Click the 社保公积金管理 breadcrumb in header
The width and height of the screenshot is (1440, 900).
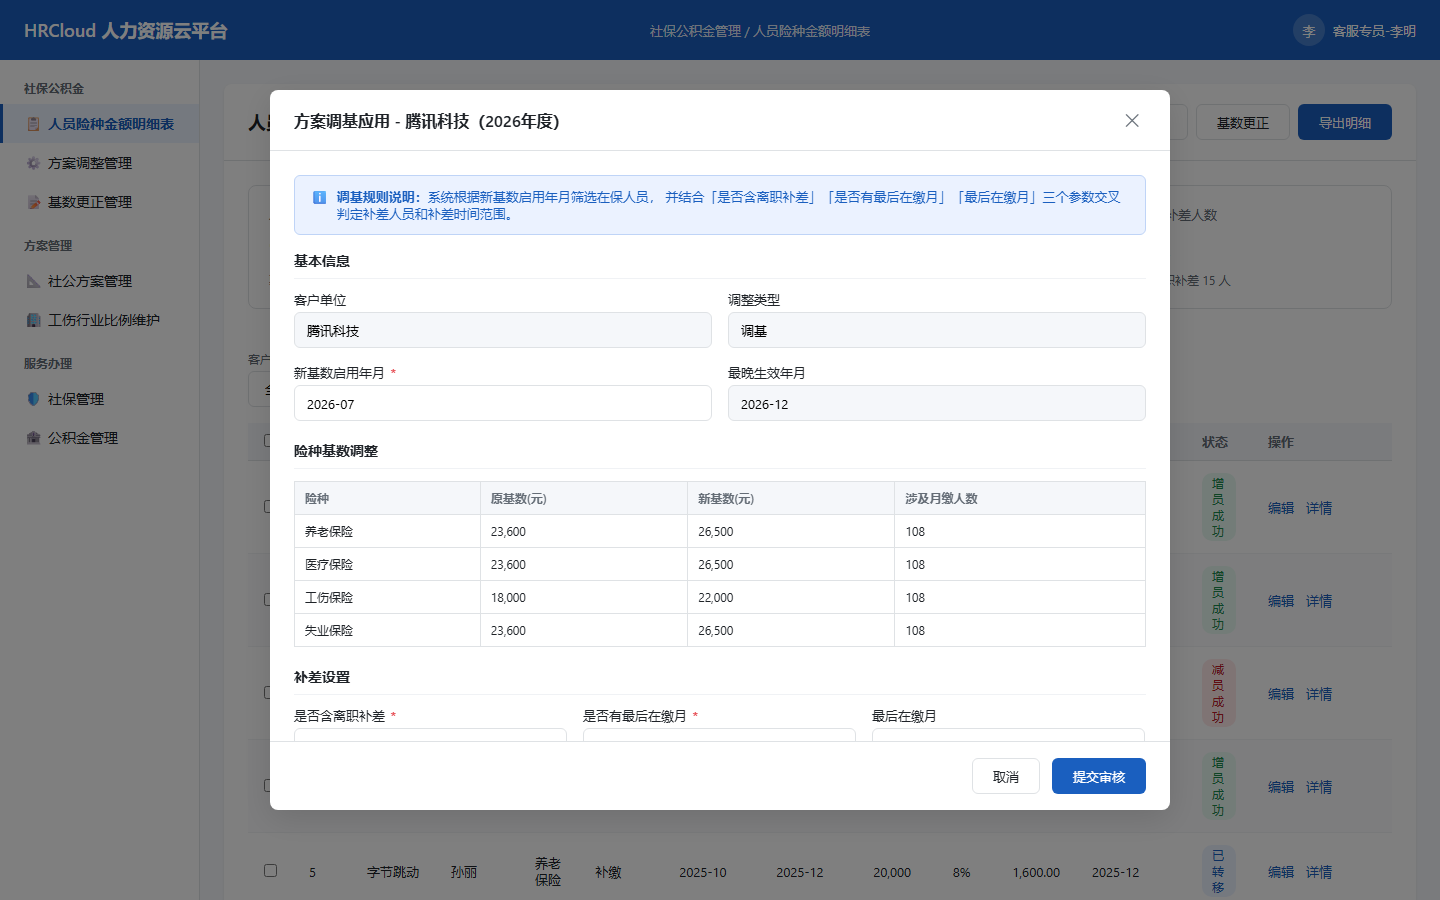click(695, 31)
